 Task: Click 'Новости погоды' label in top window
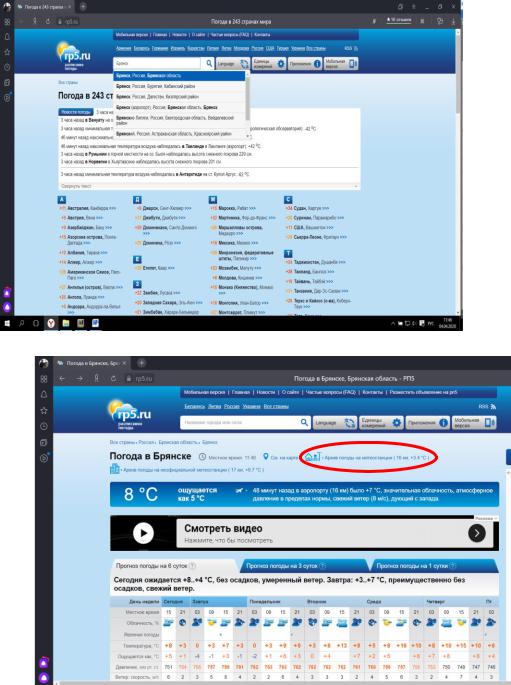point(76,112)
